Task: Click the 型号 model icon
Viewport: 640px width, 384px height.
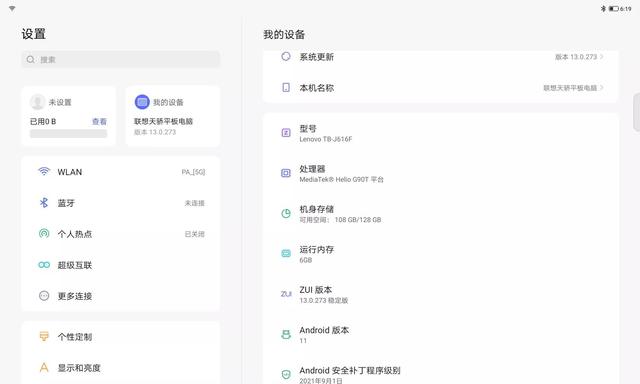Action: pyautogui.click(x=286, y=133)
